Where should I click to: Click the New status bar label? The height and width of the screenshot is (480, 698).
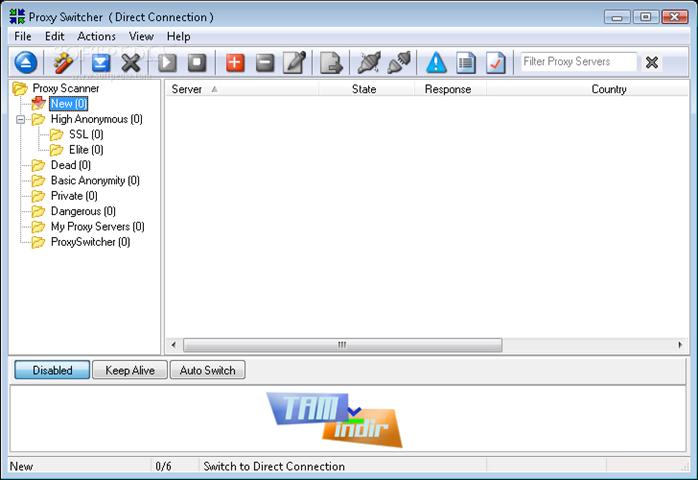coord(21,466)
